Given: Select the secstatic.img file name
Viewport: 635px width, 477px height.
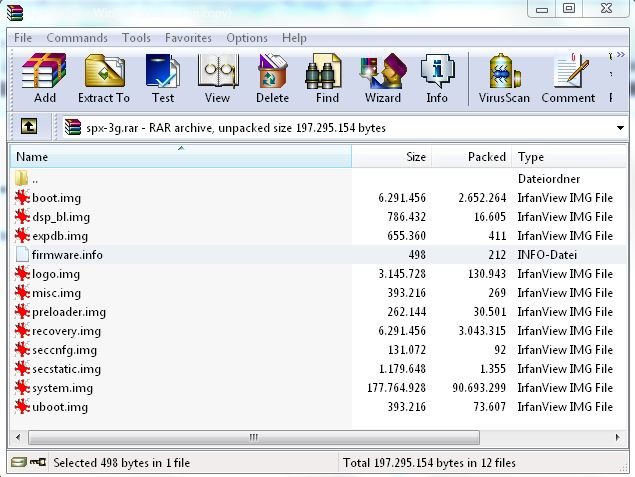Looking at the screenshot, I should 66,369.
